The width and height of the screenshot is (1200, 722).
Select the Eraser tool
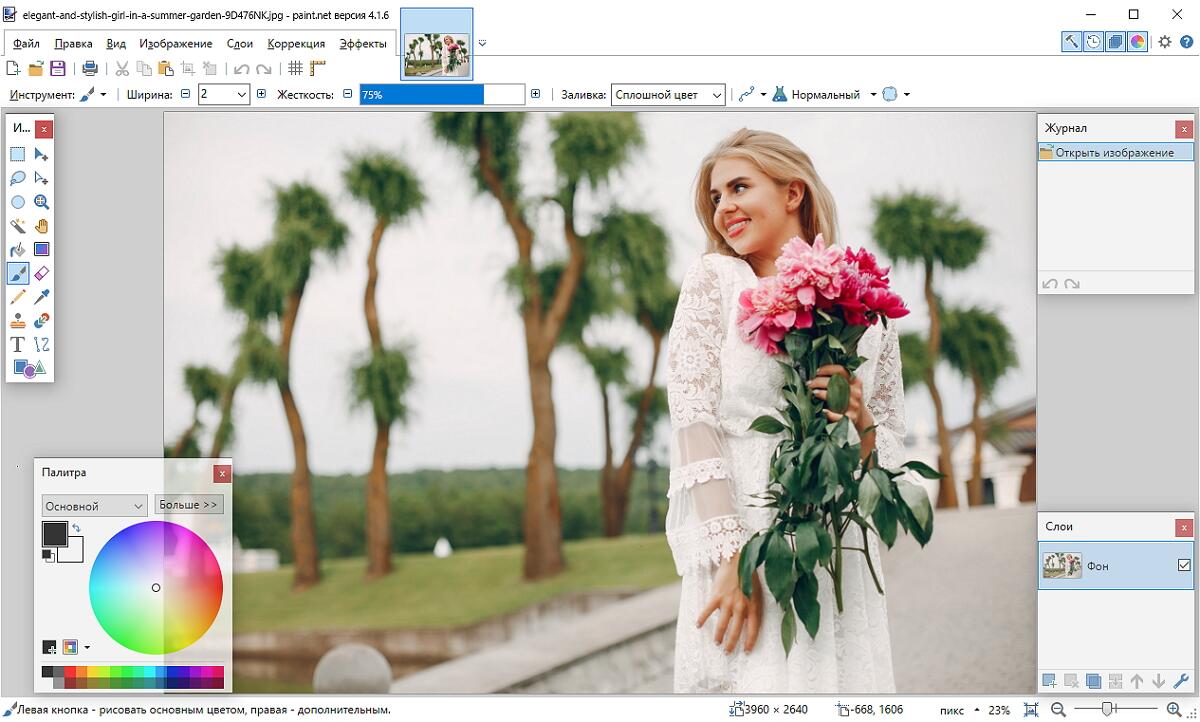pos(41,273)
